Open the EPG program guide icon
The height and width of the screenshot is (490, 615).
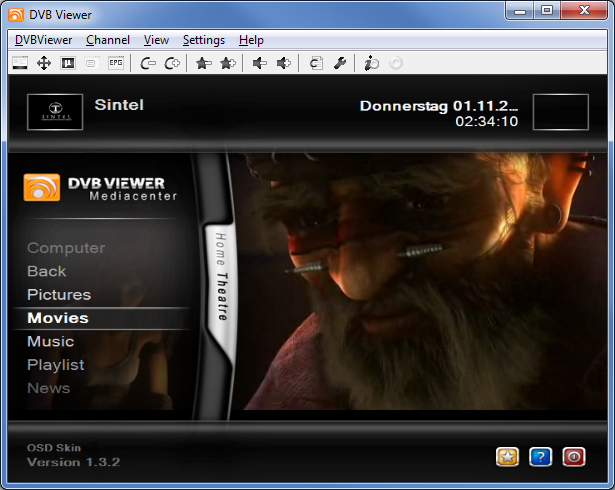pyautogui.click(x=116, y=63)
